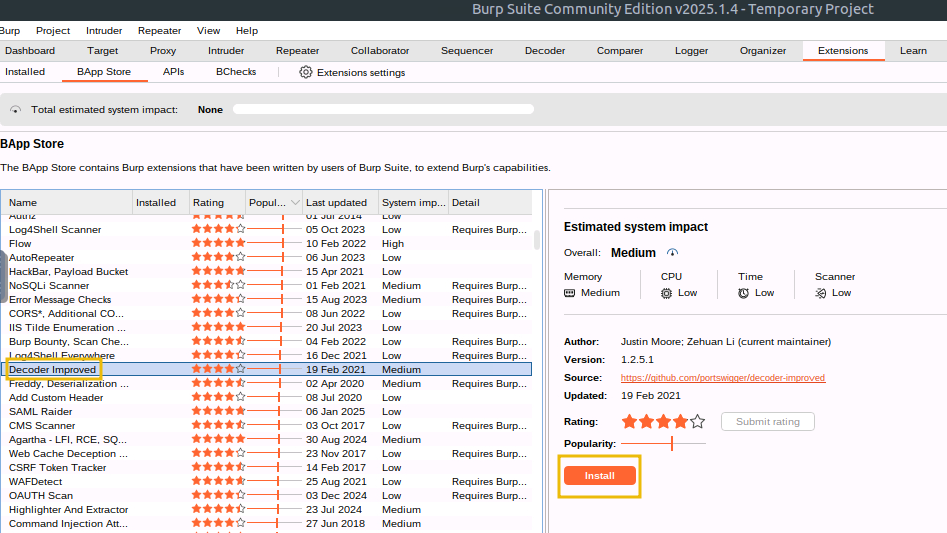
Task: Select the AutoRepeater extension
Action: click(266, 257)
